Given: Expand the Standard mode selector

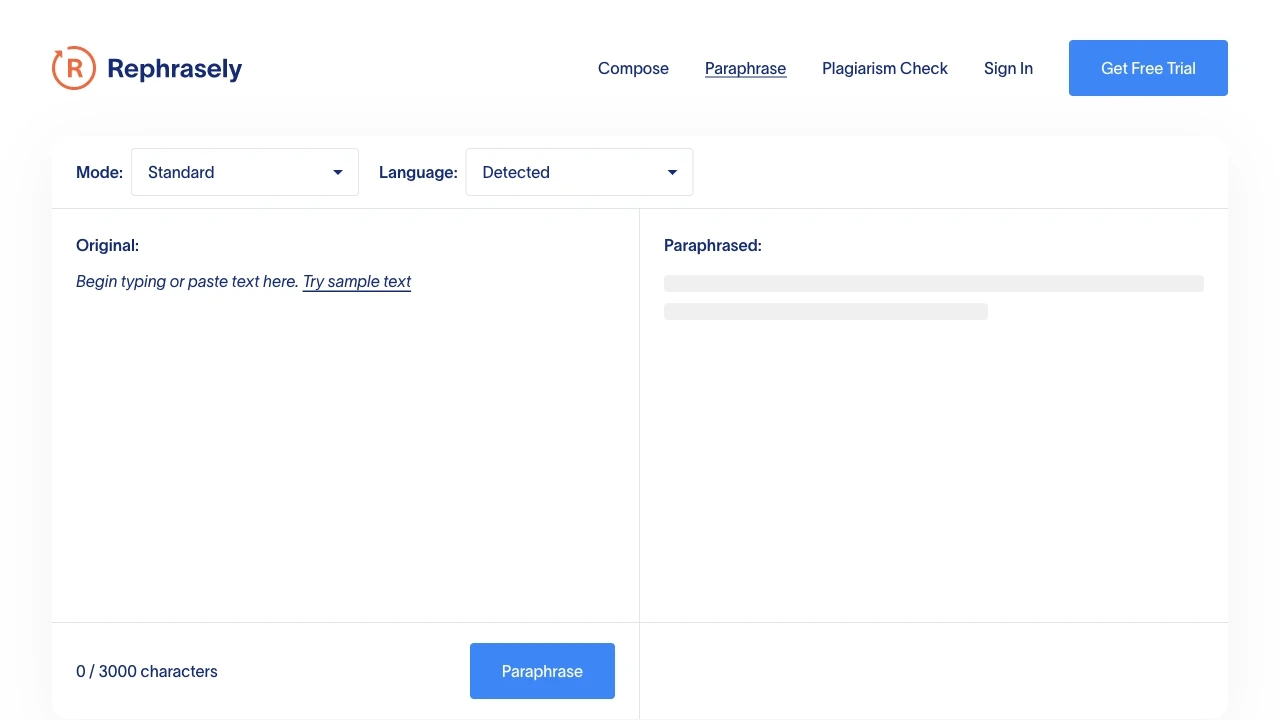Looking at the screenshot, I should [x=245, y=172].
